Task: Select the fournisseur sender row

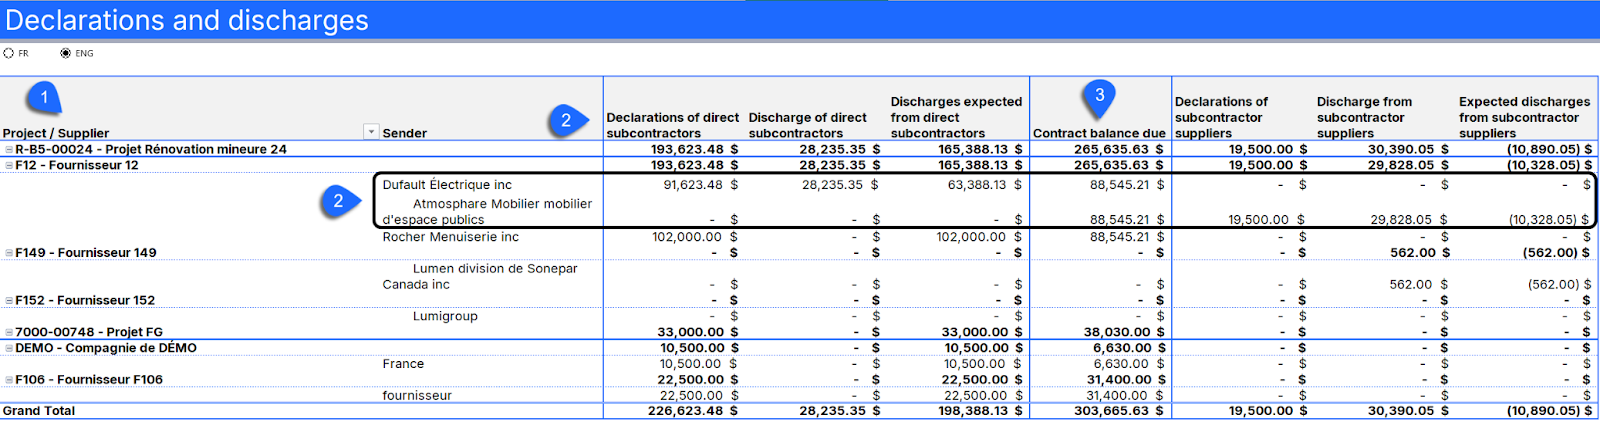Action: pyautogui.click(x=417, y=396)
